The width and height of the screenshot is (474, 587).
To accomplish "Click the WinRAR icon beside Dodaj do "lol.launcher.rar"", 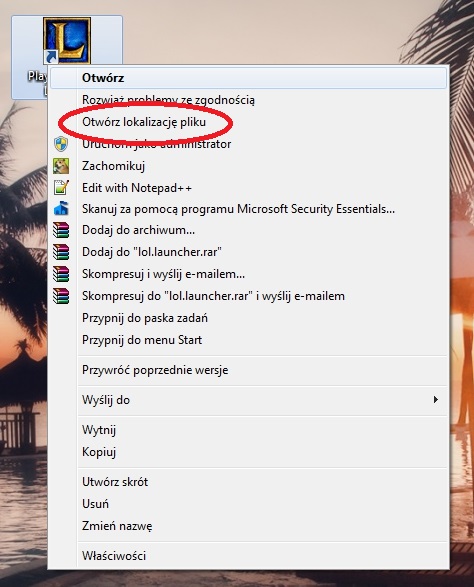I will (x=61, y=252).
